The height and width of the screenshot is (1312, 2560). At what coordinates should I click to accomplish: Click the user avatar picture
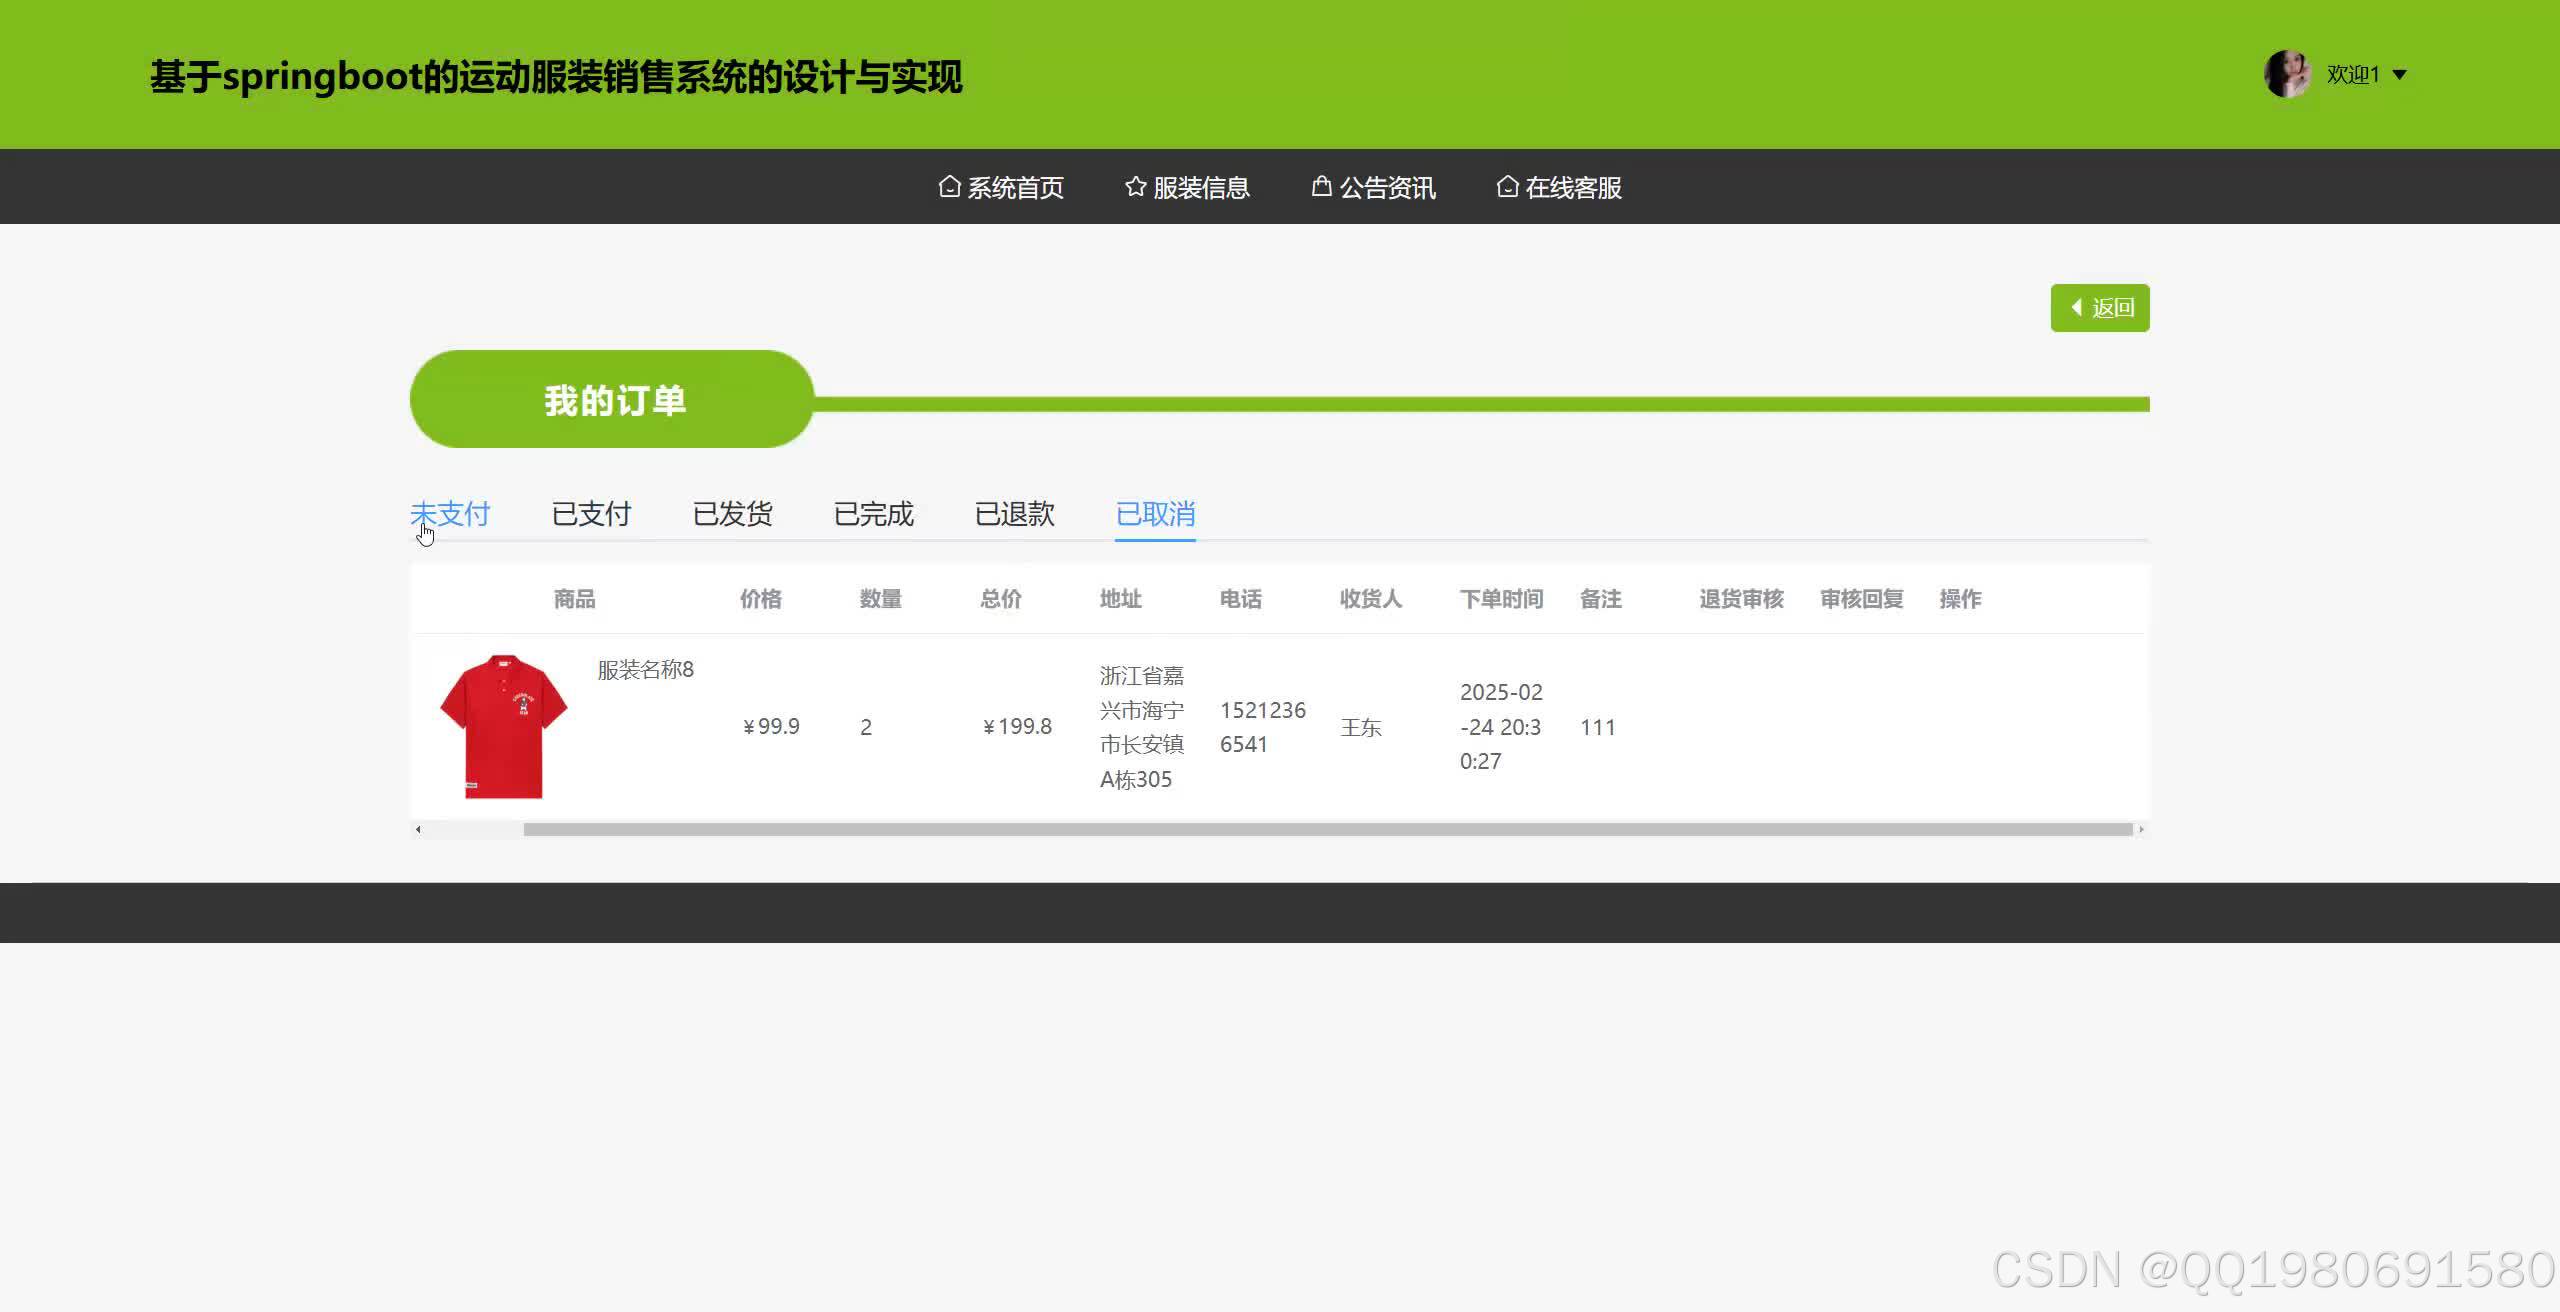pyautogui.click(x=2287, y=74)
